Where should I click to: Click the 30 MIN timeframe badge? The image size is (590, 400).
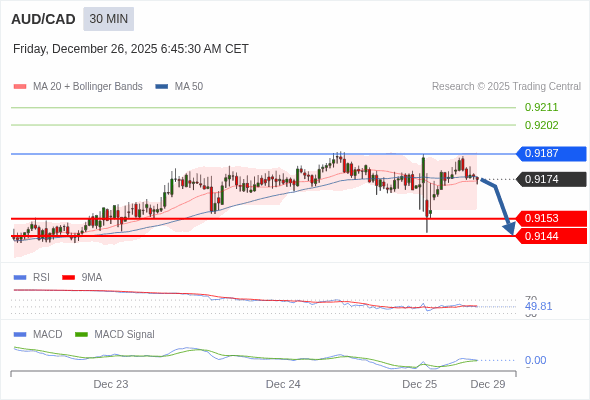point(108,19)
